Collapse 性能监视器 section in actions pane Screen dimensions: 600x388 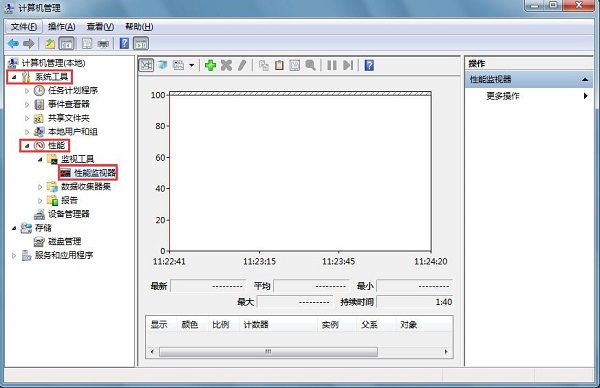pyautogui.click(x=585, y=80)
